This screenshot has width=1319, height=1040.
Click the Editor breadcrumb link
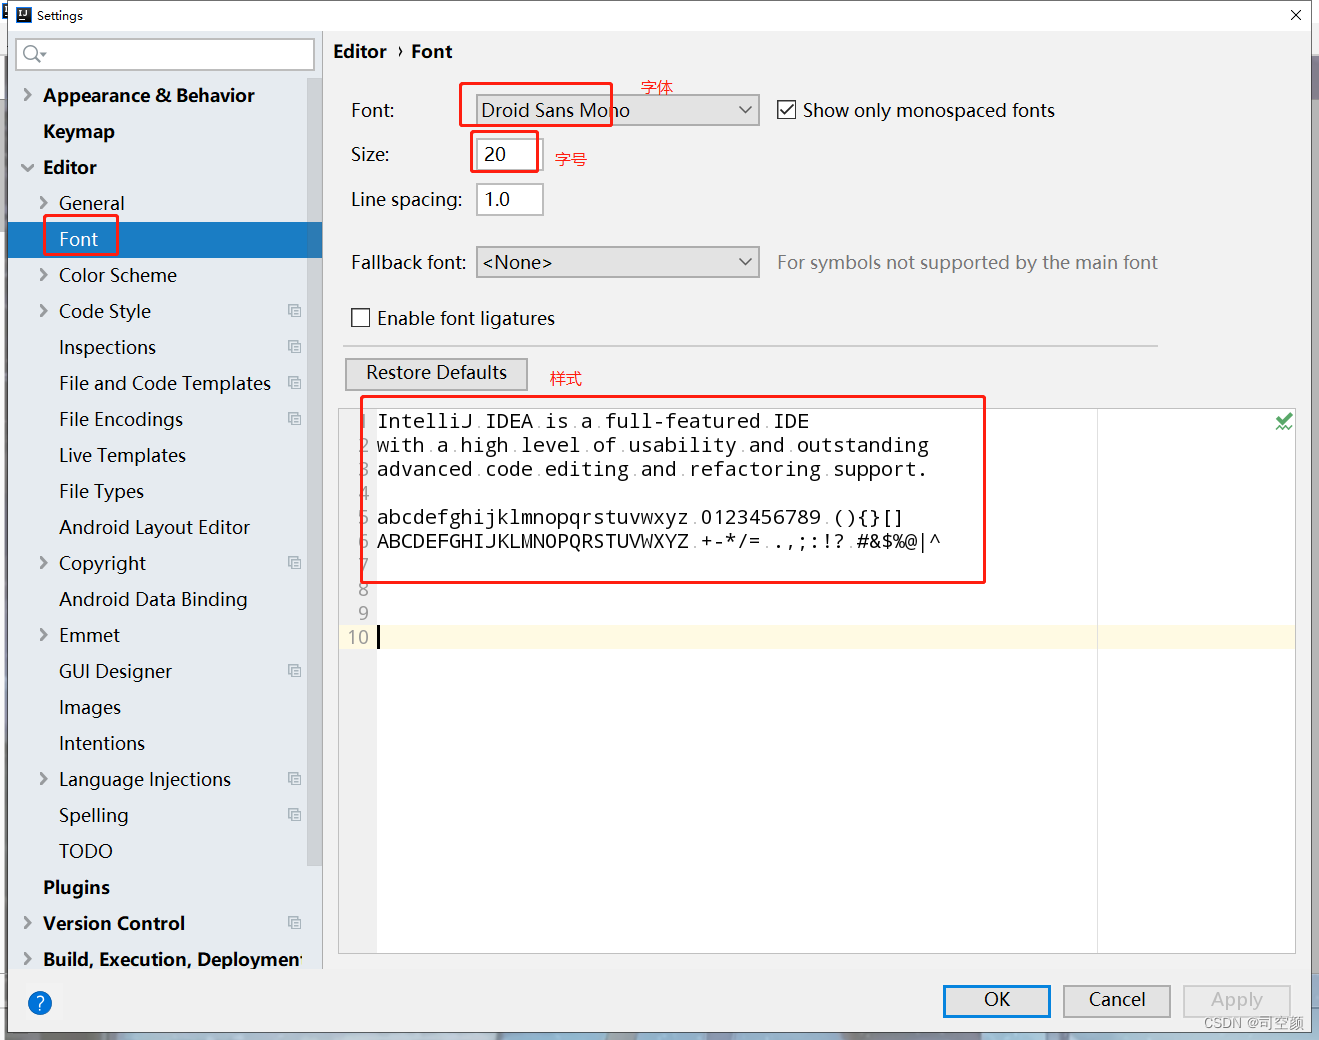[360, 51]
